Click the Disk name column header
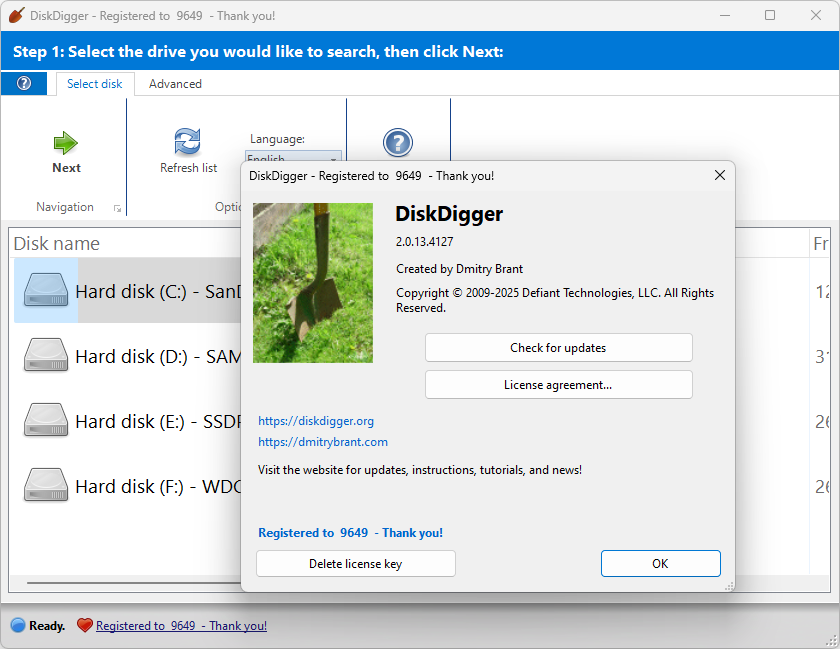Image resolution: width=840 pixels, height=649 pixels. click(56, 243)
